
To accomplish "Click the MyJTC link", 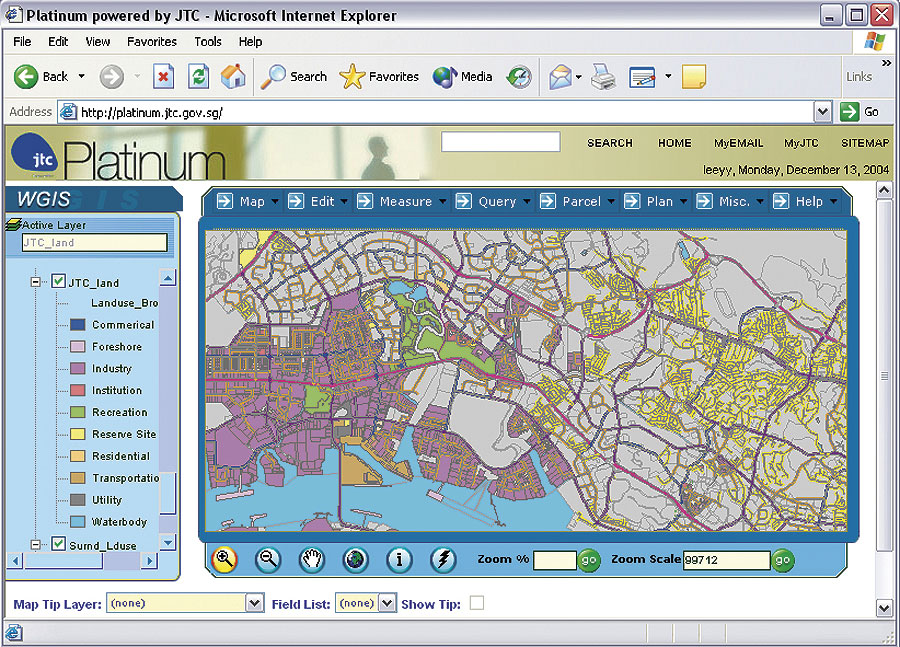I will pos(801,143).
